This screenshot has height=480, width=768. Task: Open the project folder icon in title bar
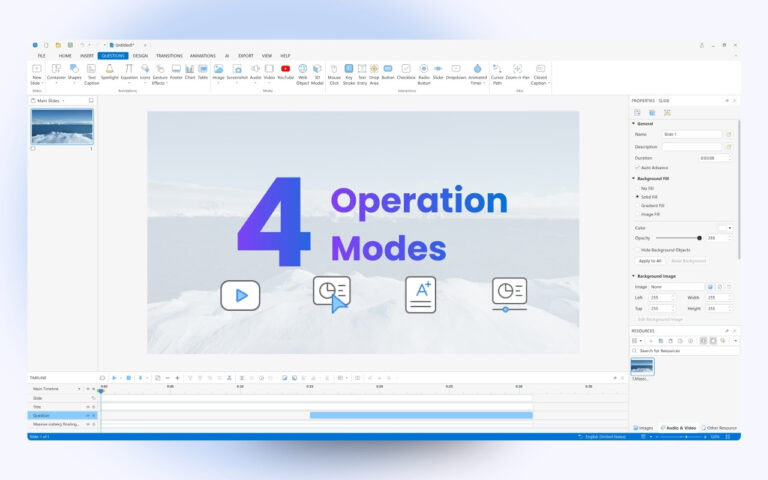pos(58,45)
